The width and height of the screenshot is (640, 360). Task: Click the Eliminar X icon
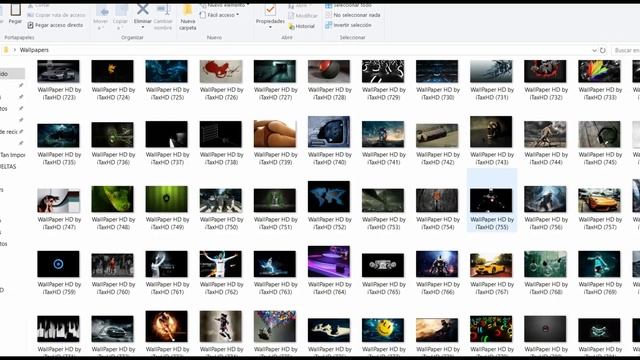pyautogui.click(x=142, y=9)
